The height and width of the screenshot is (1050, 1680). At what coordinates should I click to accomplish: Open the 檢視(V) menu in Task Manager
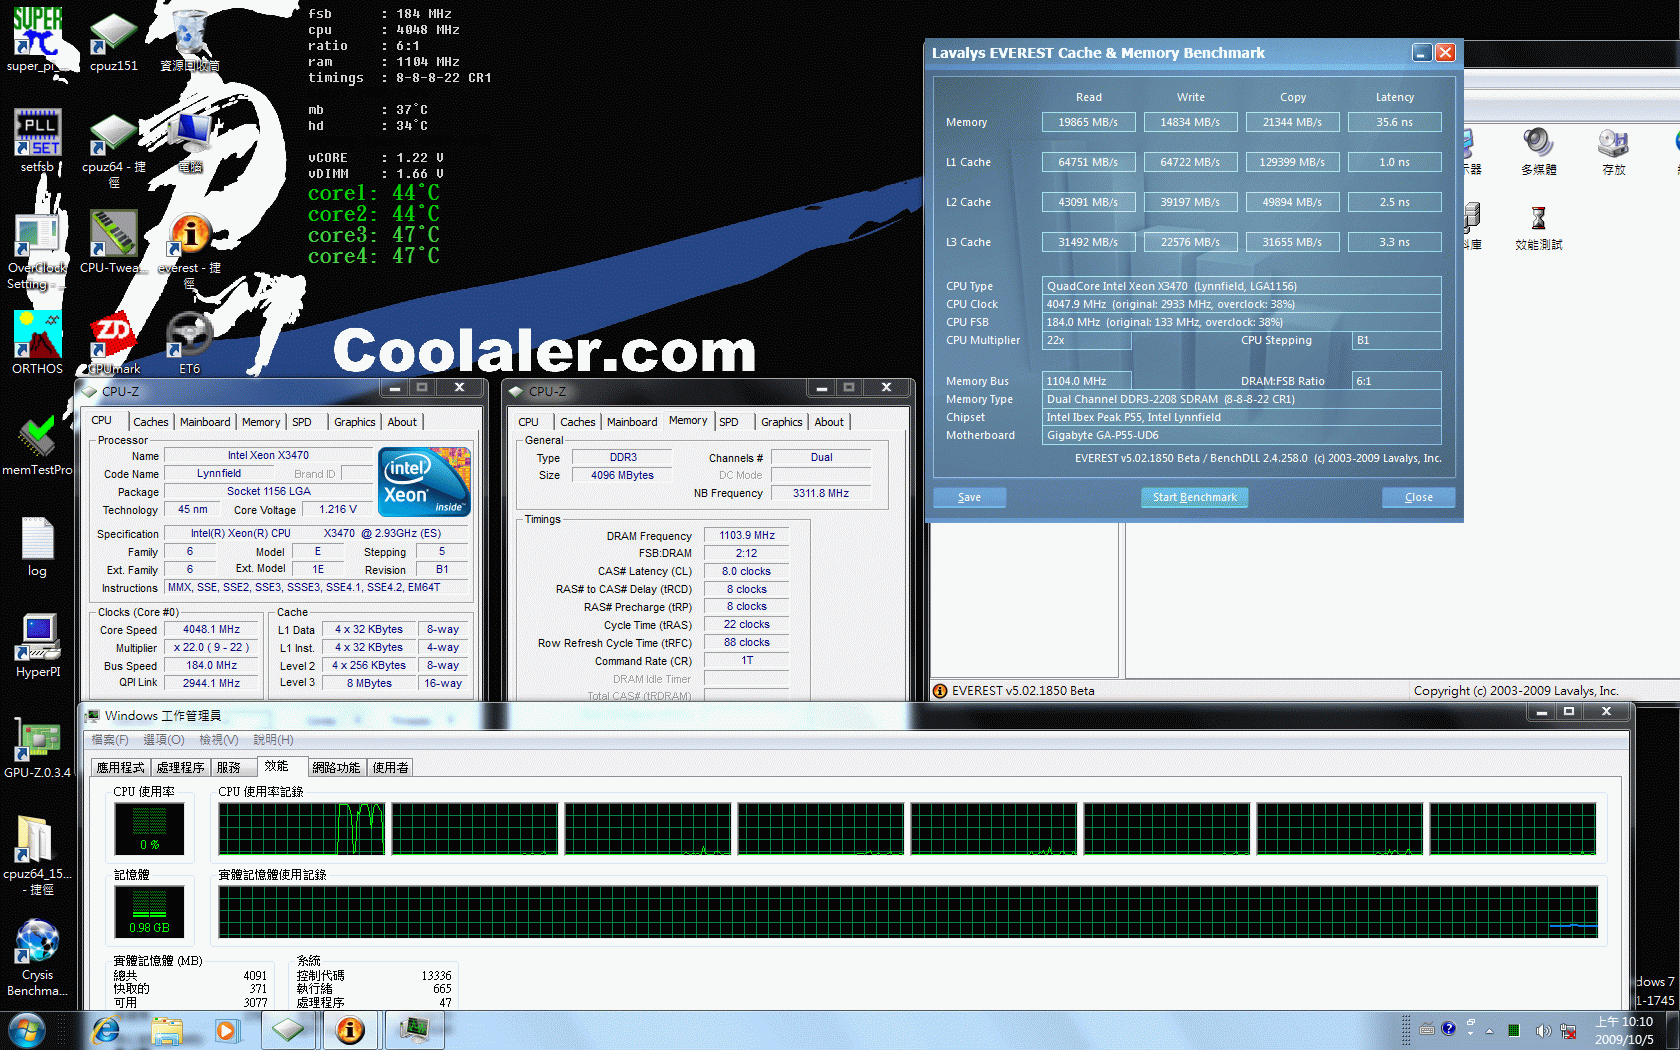pos(218,740)
